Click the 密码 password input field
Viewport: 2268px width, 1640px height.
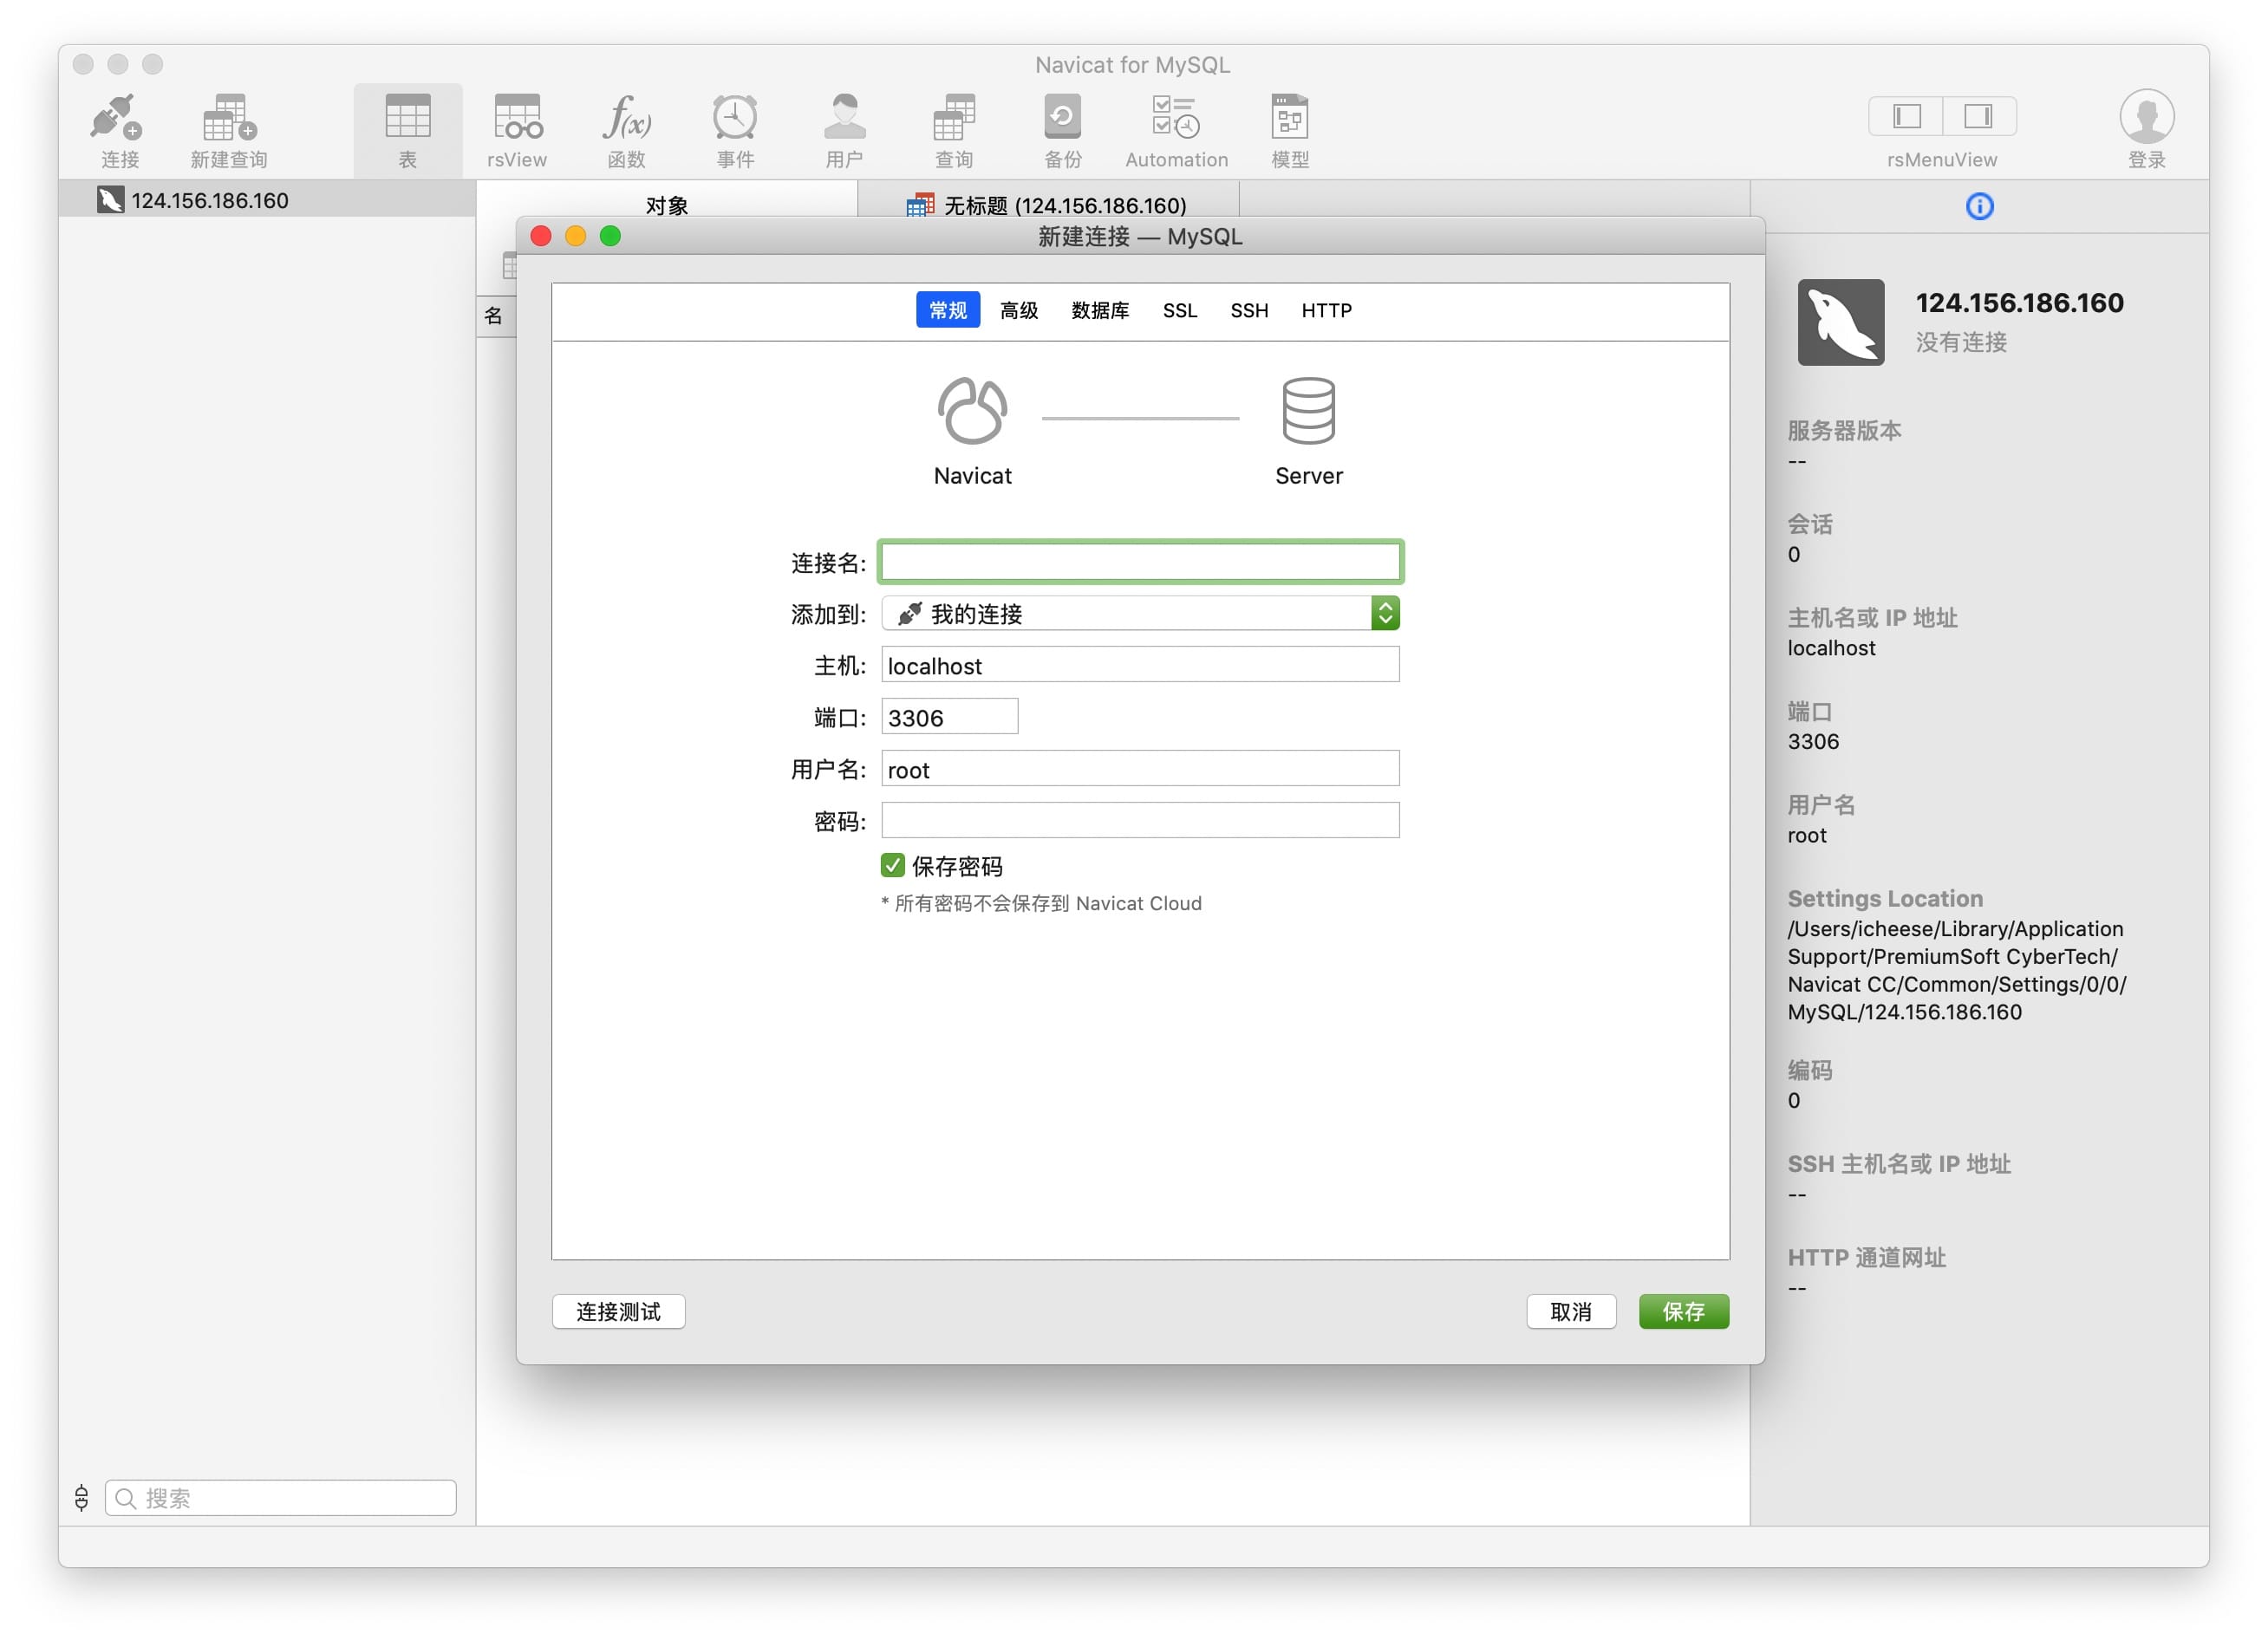click(x=1139, y=821)
